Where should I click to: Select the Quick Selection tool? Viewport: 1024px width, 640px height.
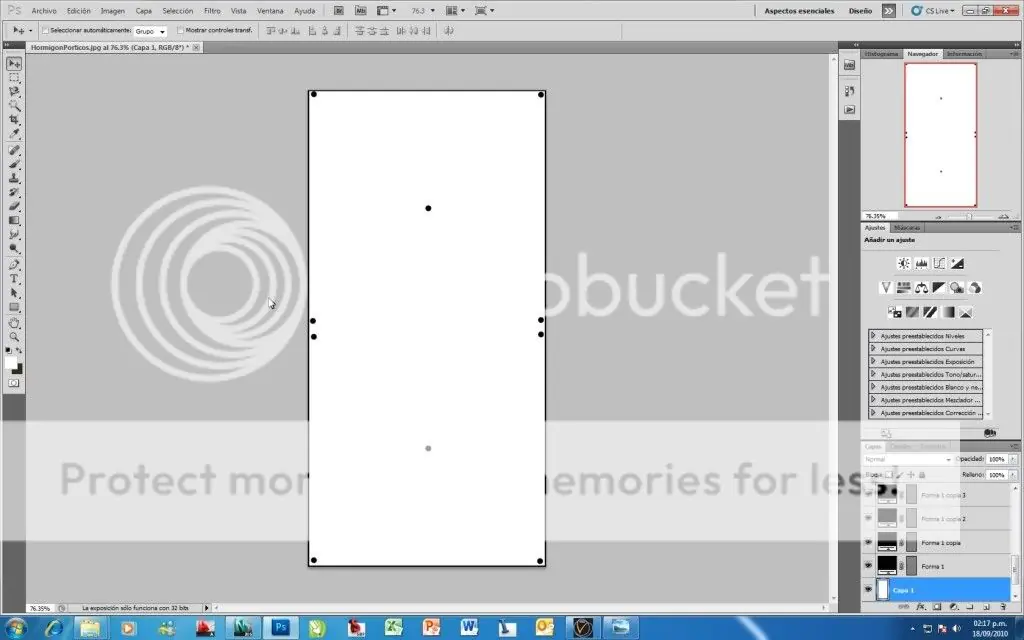[14, 105]
